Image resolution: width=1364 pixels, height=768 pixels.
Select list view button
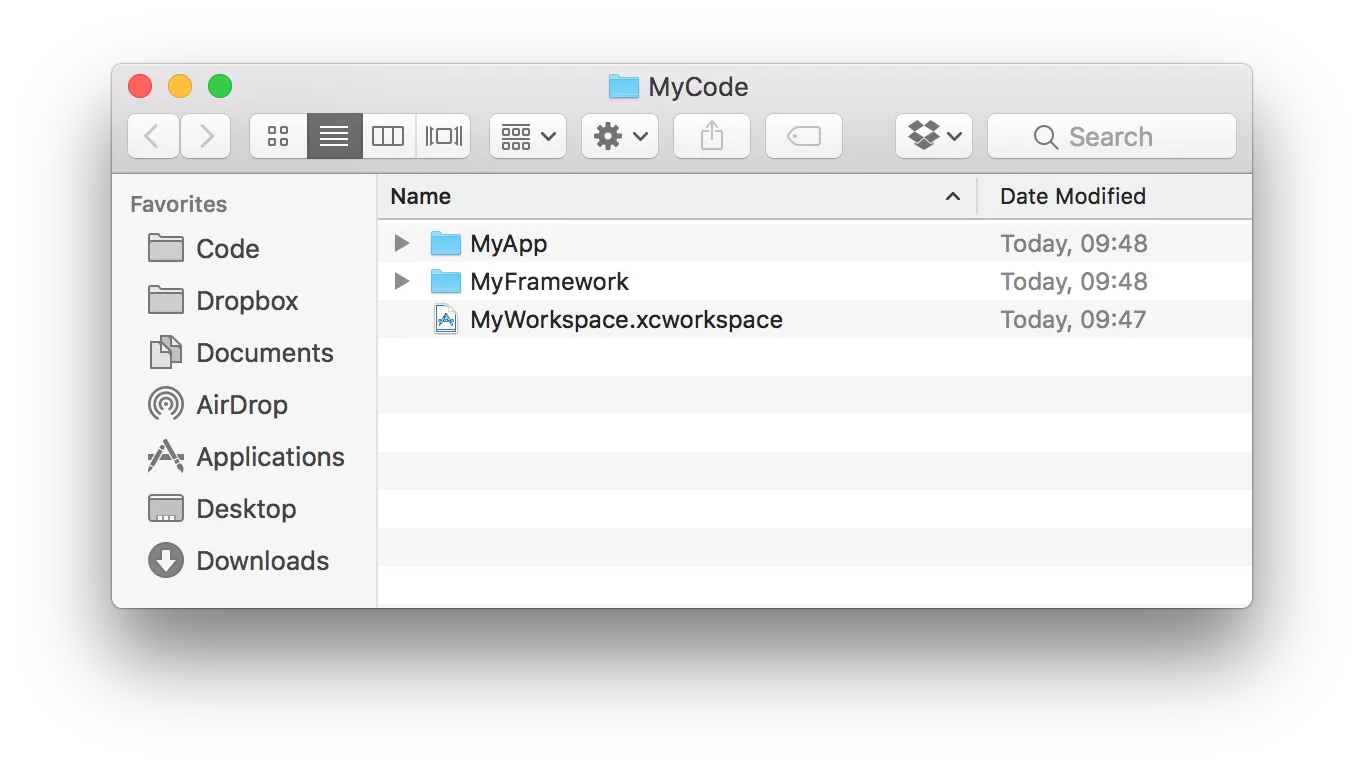click(334, 136)
